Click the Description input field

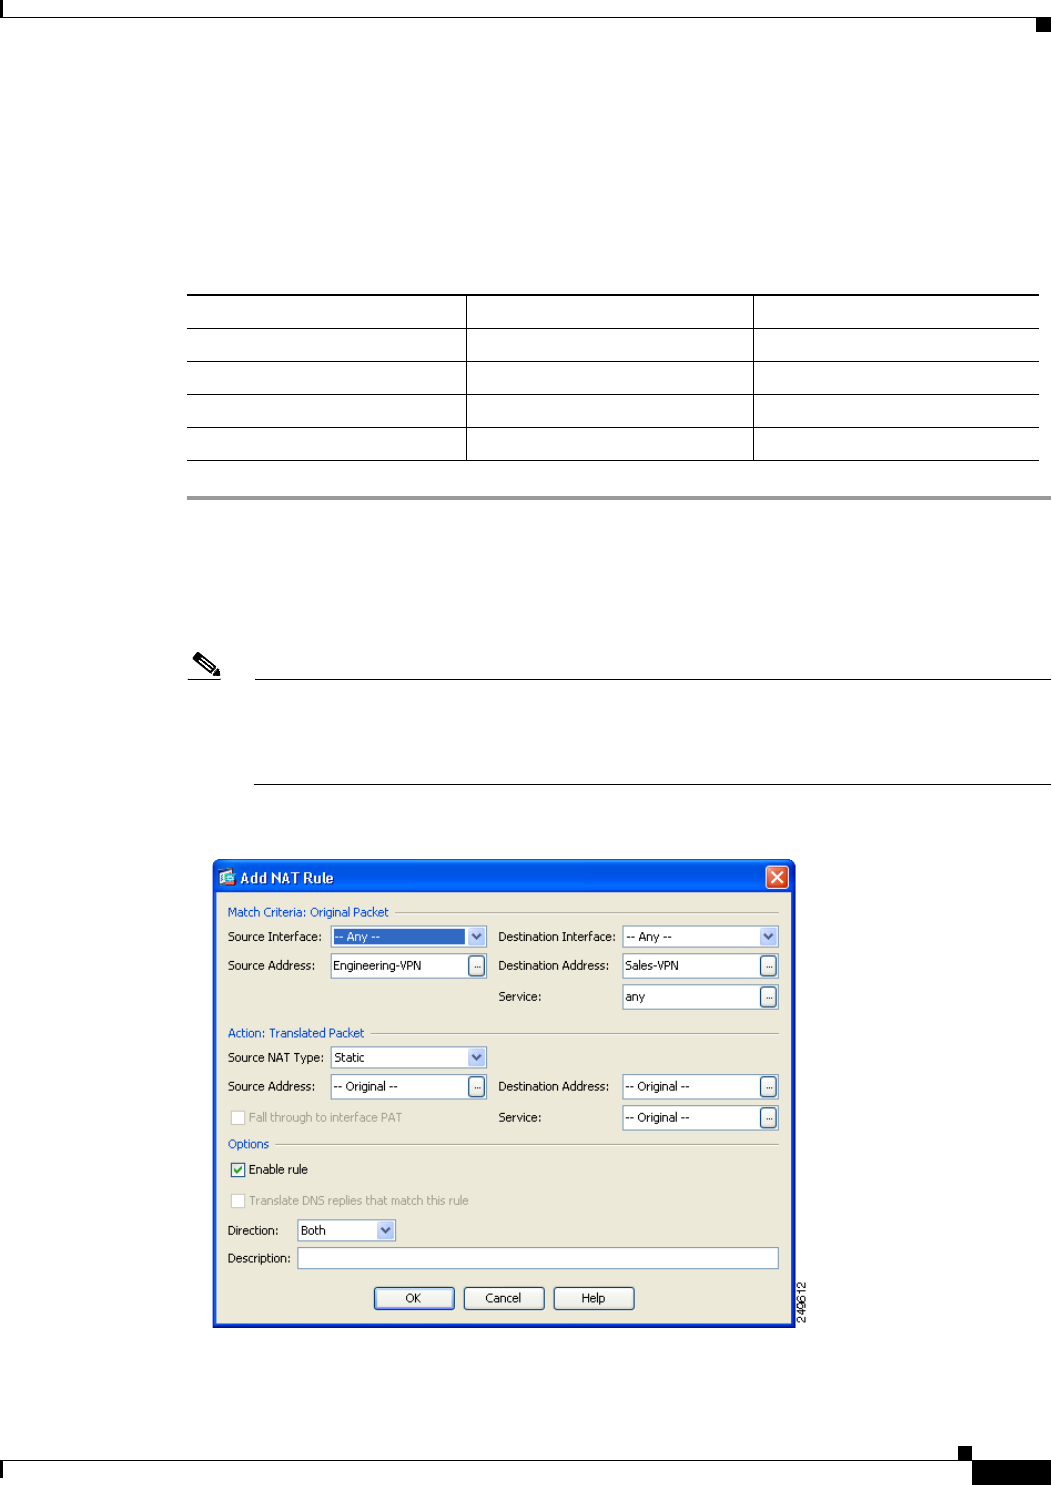(x=538, y=1258)
